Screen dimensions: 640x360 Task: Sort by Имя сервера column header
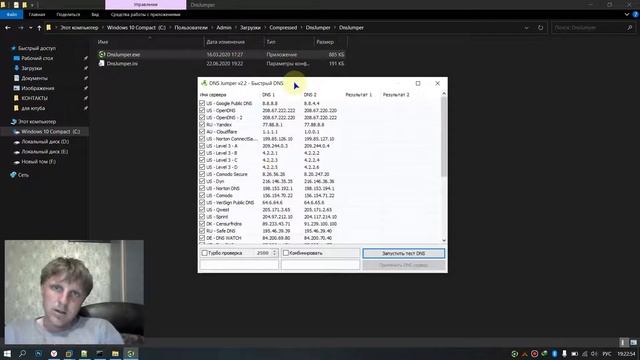pos(213,95)
